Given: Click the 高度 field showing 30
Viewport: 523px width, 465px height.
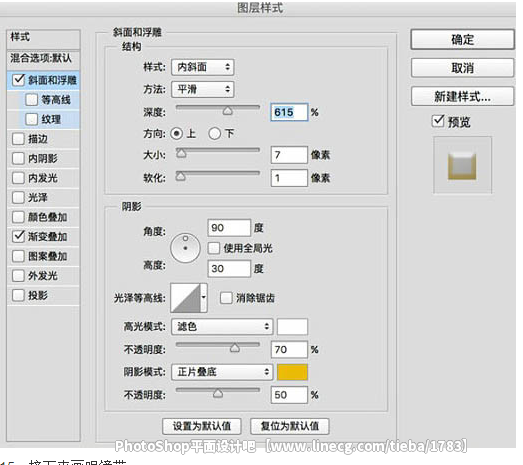Looking at the screenshot, I should coord(229,269).
